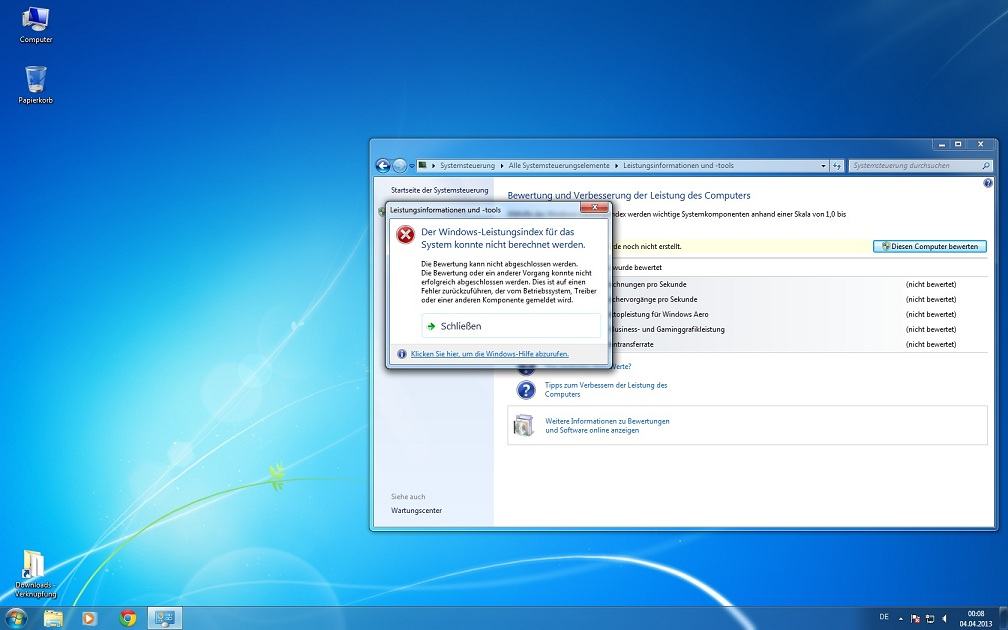This screenshot has height=630, width=1008.
Task: Click the network icon in system tray
Action: (x=930, y=618)
